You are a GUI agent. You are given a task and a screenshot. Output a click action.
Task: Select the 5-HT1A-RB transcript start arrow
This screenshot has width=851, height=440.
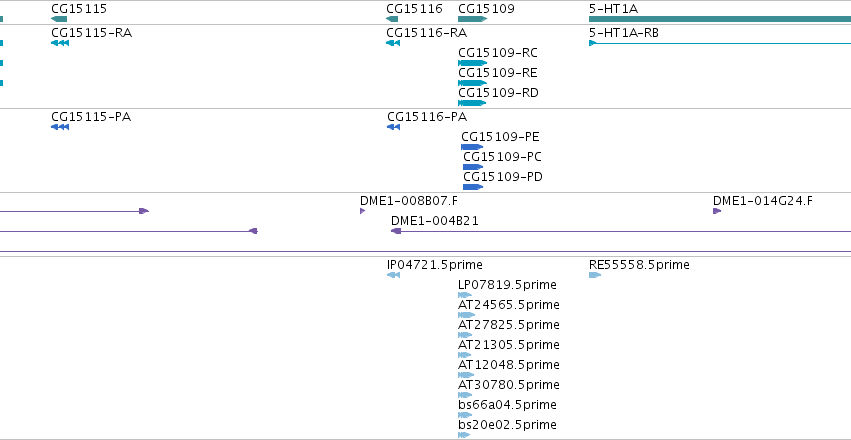coord(593,43)
